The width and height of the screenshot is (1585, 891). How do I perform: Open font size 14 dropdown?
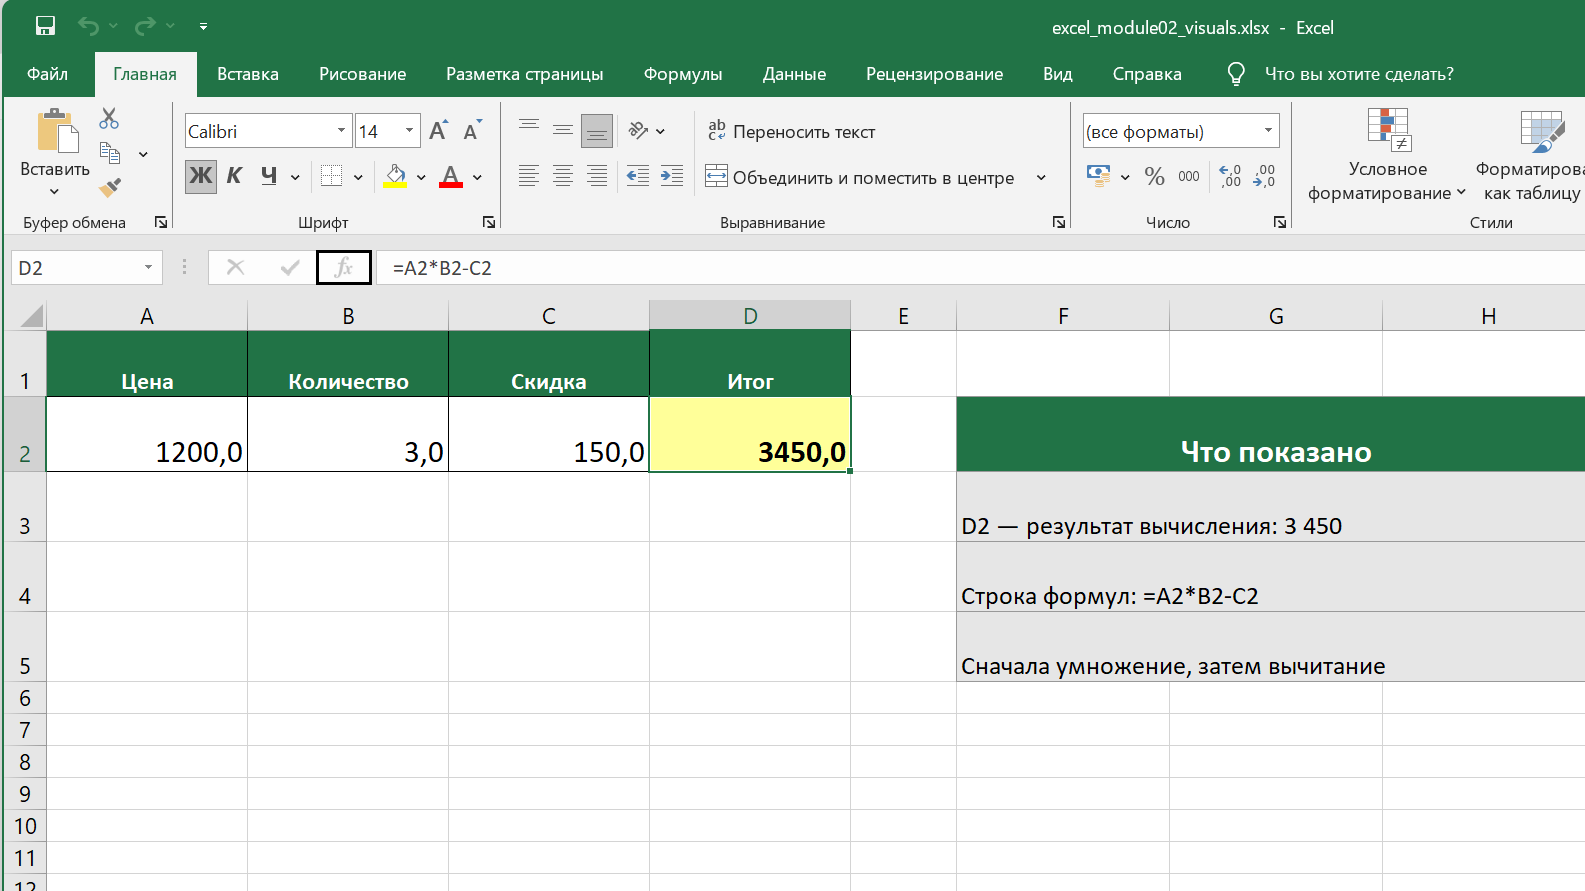(409, 131)
